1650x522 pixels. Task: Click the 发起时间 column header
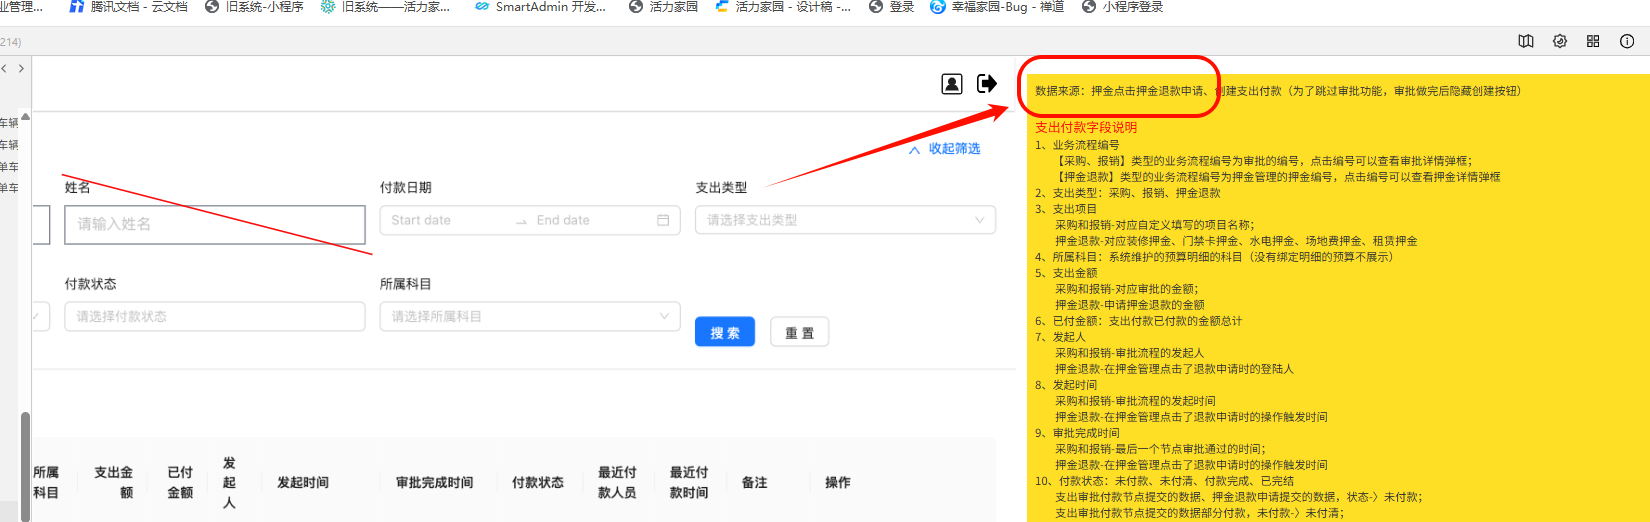click(303, 482)
